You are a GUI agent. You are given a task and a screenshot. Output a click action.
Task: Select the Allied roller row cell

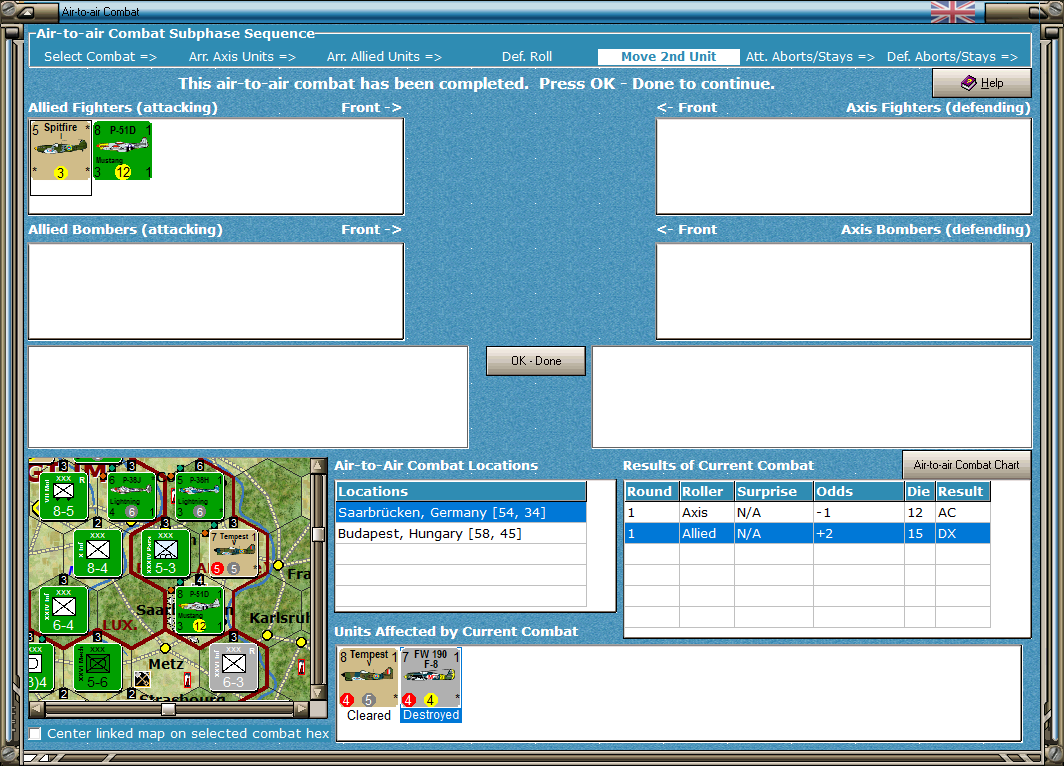point(706,533)
